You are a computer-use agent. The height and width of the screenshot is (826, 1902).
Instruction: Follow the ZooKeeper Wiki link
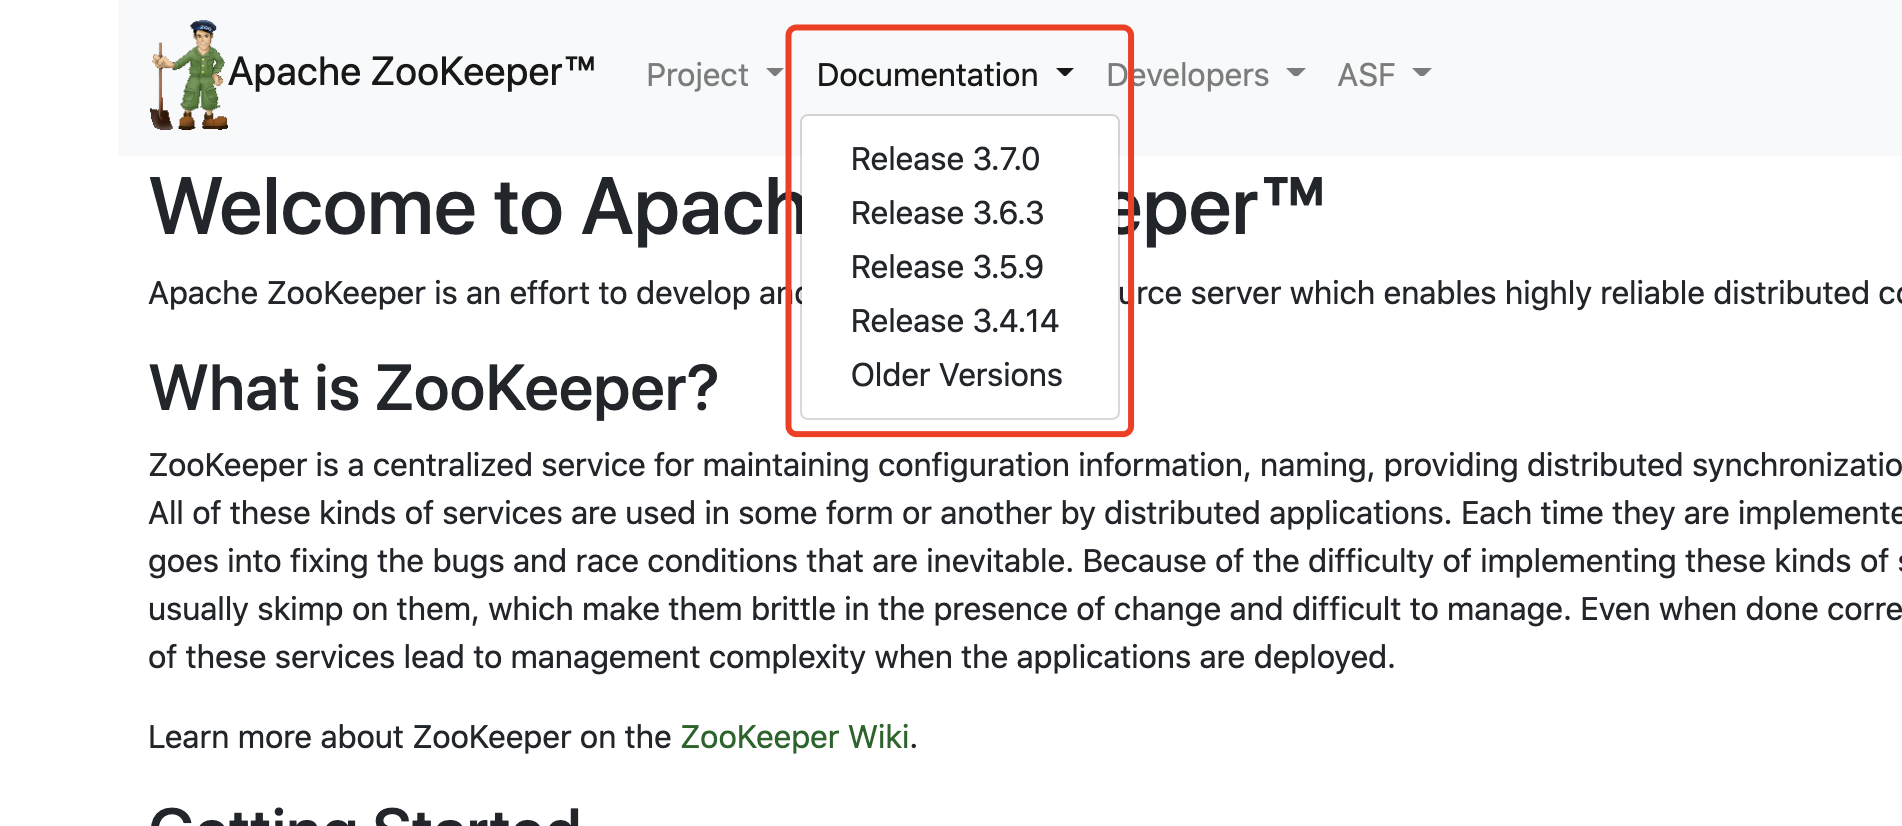[x=795, y=737]
